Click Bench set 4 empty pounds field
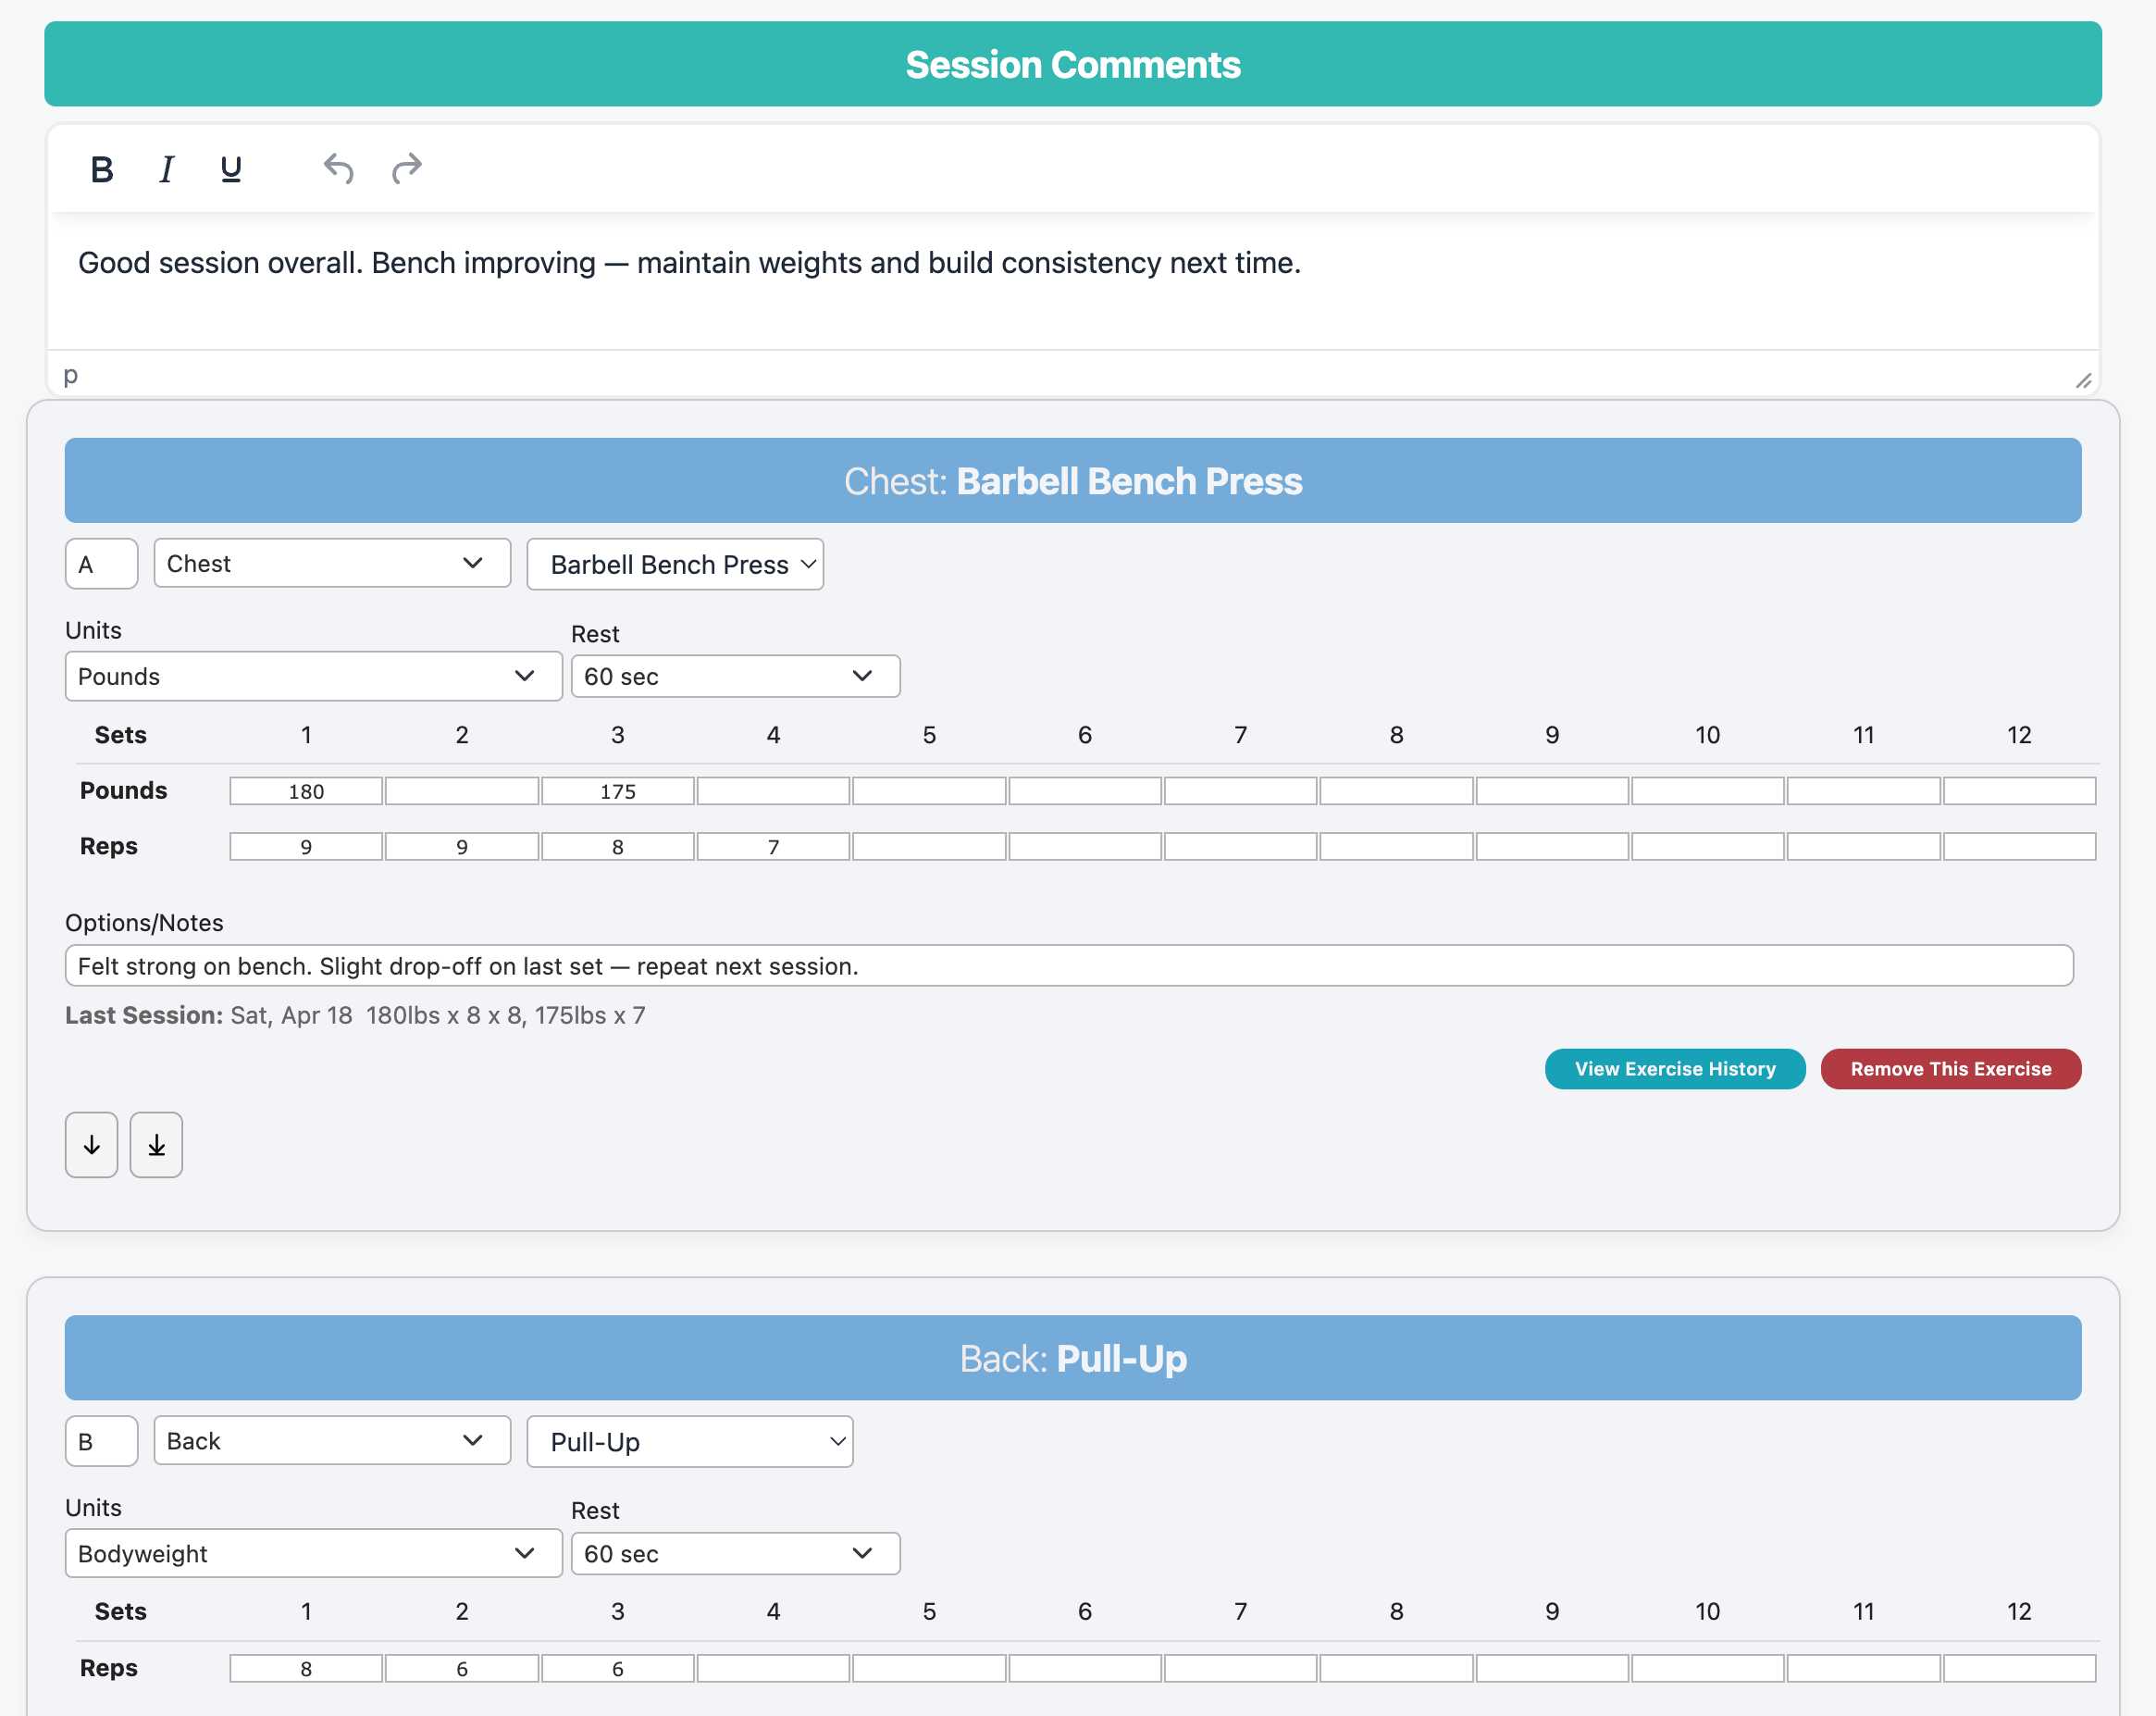Screen dimensions: 2156x1716 773,791
